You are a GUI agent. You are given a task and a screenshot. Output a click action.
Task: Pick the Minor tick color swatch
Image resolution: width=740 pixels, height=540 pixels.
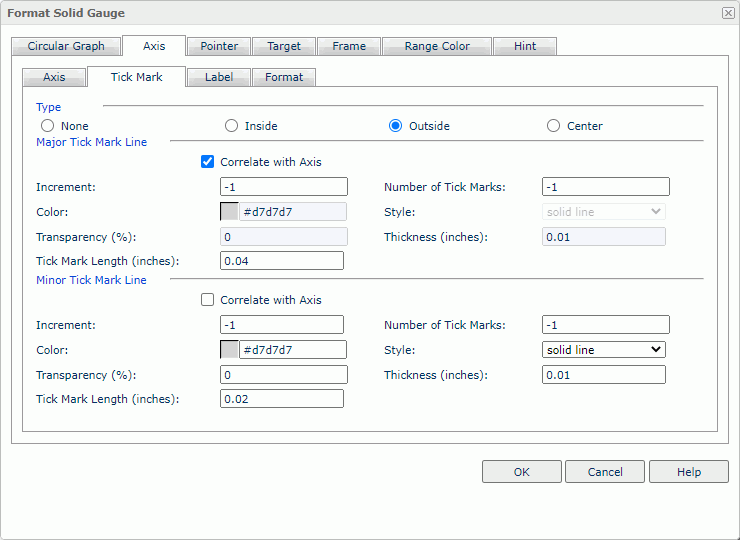click(229, 349)
